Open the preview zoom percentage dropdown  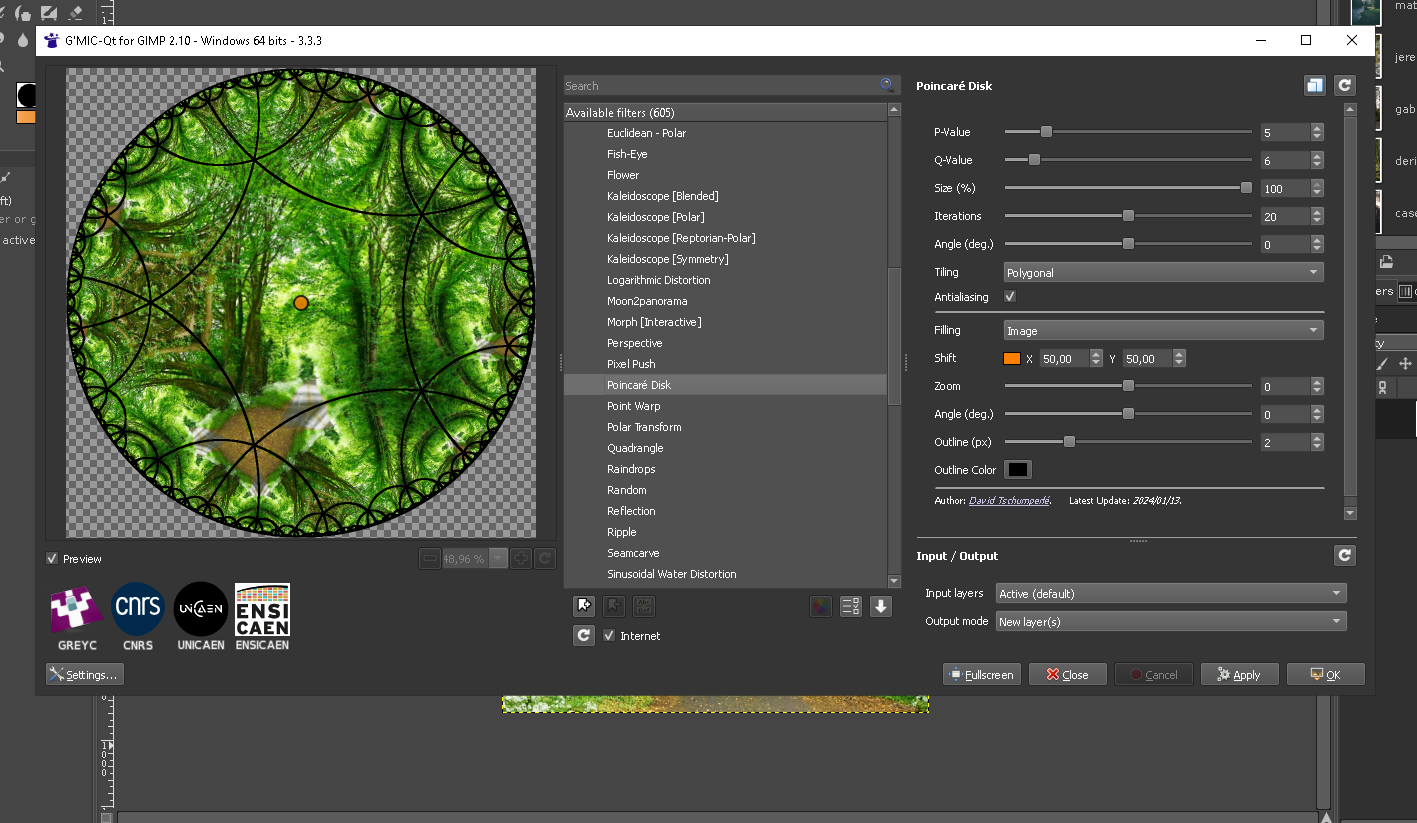(x=498, y=559)
